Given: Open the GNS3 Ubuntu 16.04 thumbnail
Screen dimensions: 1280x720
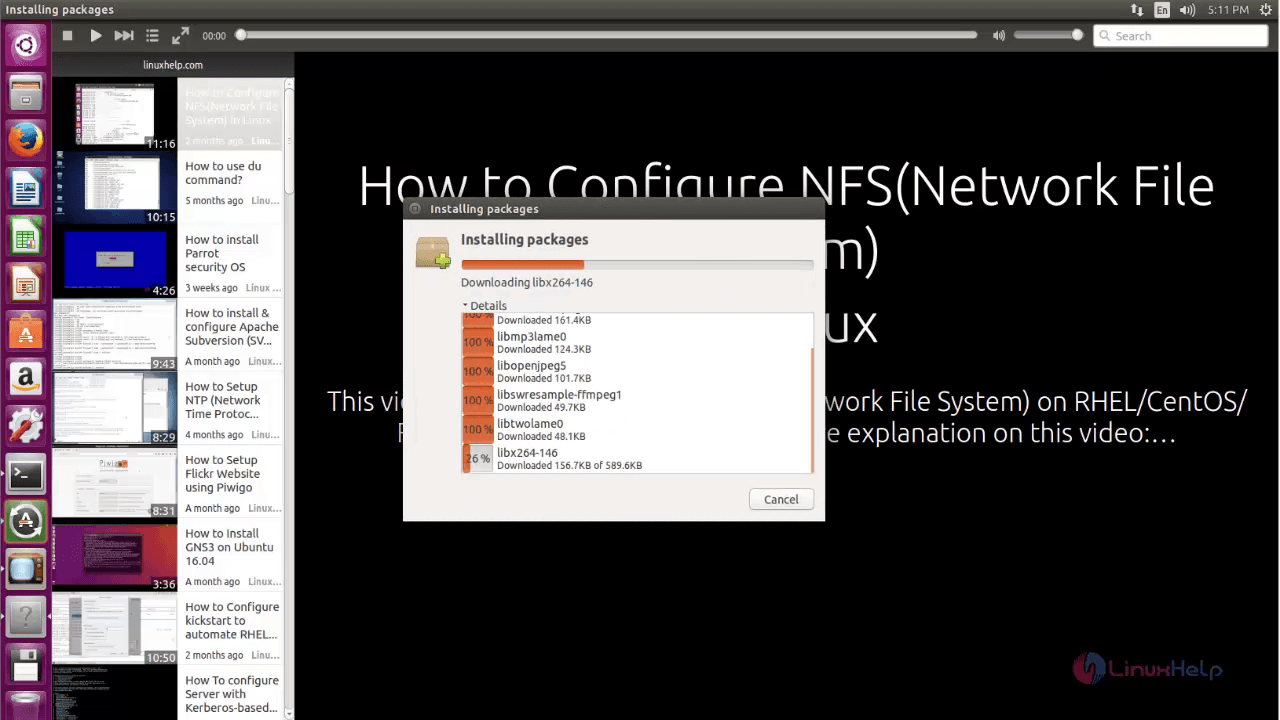Looking at the screenshot, I should click(115, 555).
